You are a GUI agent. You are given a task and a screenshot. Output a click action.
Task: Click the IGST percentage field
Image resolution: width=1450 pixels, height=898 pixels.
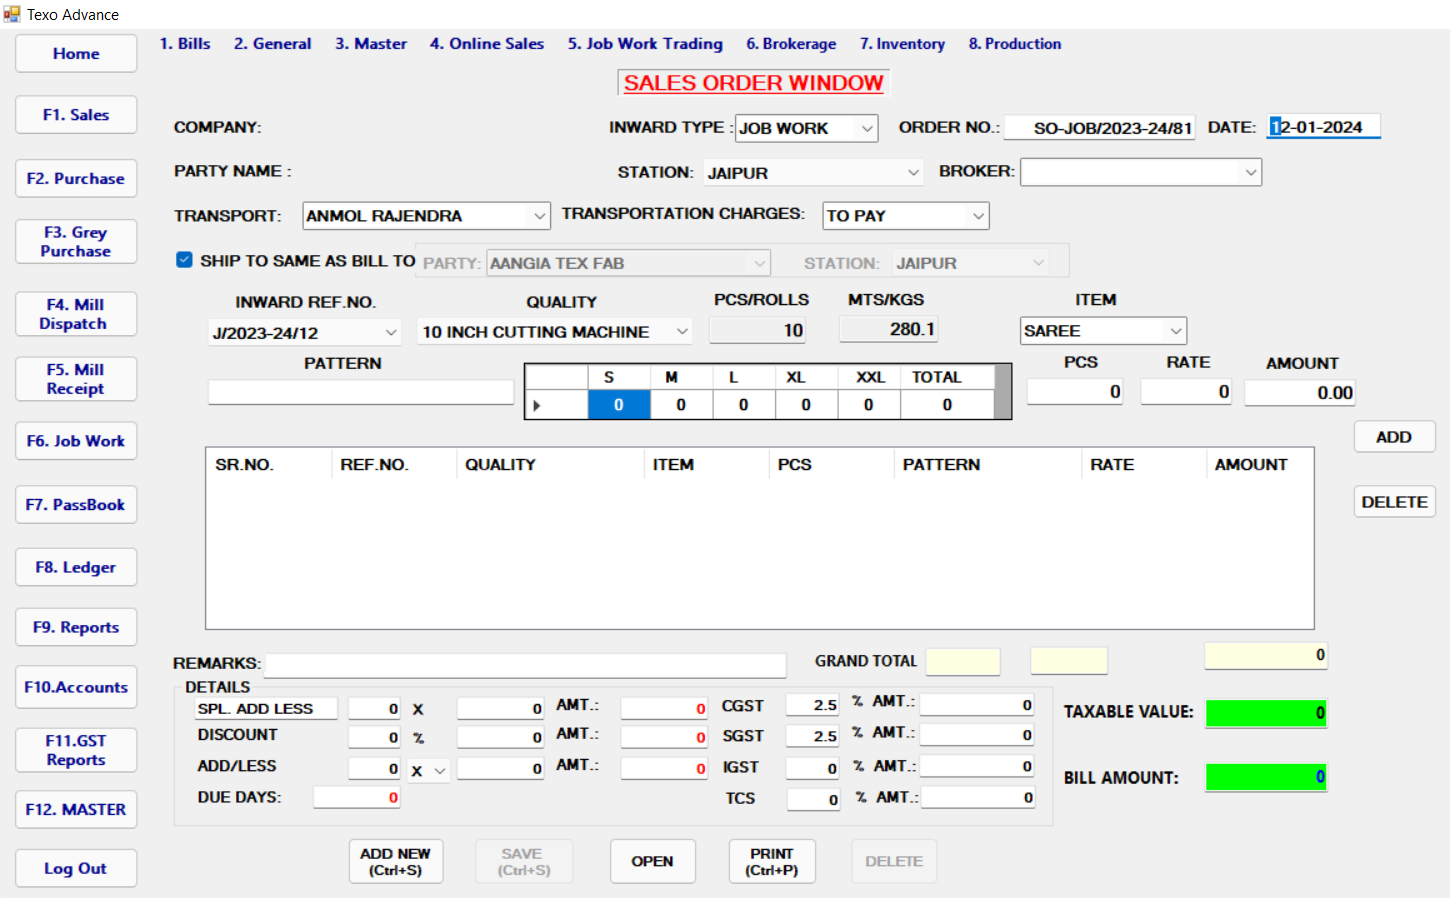812,768
